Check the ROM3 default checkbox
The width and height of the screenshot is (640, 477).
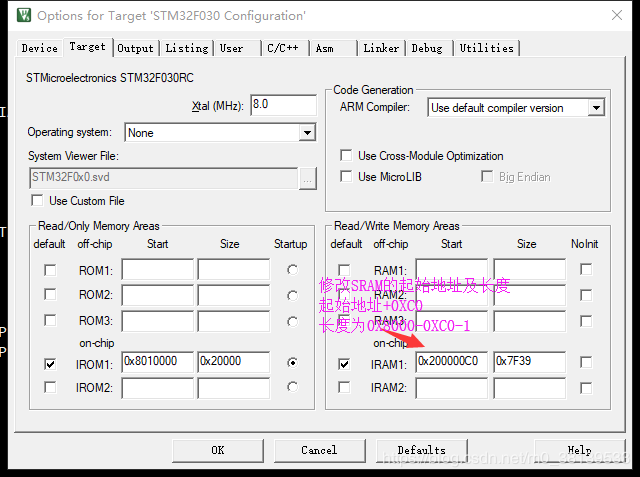tap(50, 320)
